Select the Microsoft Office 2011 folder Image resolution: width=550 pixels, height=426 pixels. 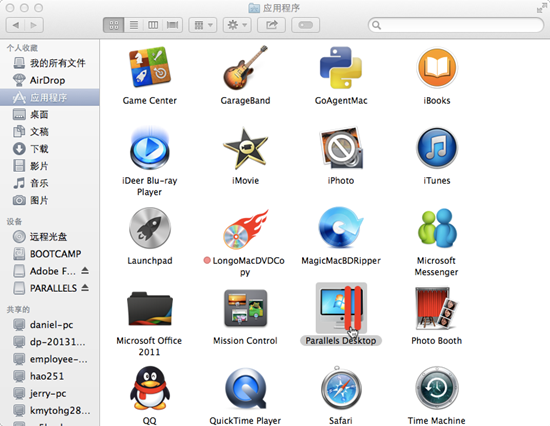tap(150, 309)
